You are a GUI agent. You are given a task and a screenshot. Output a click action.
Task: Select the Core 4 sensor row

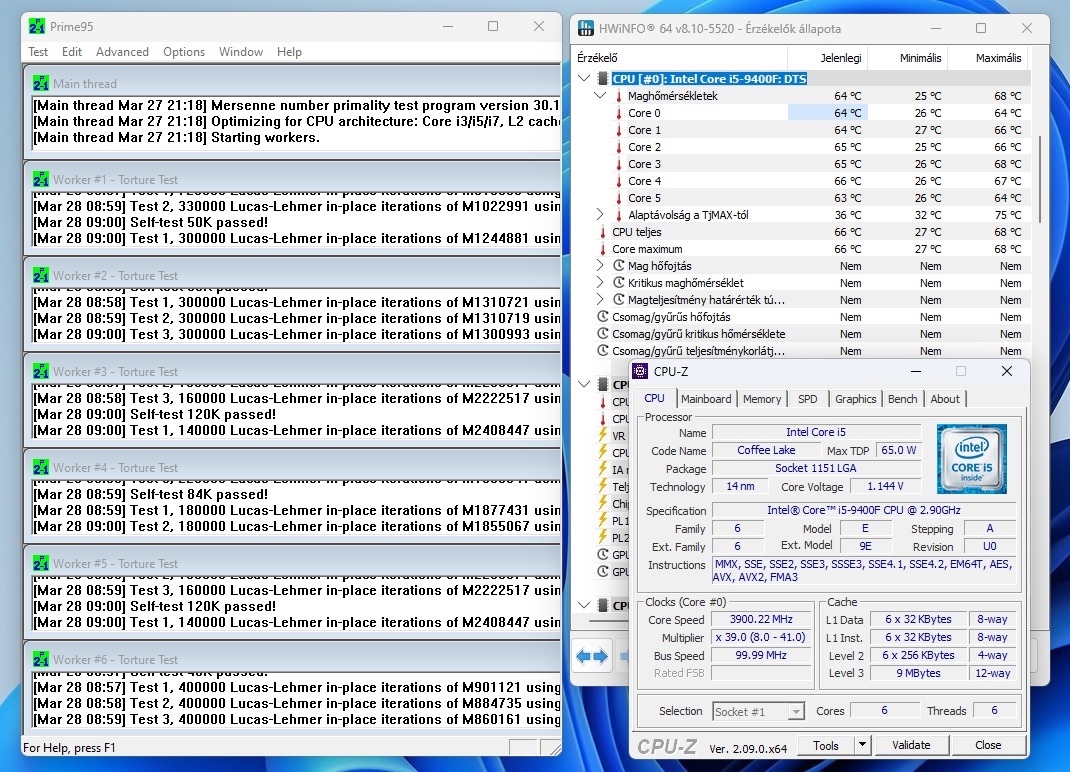(x=802, y=181)
